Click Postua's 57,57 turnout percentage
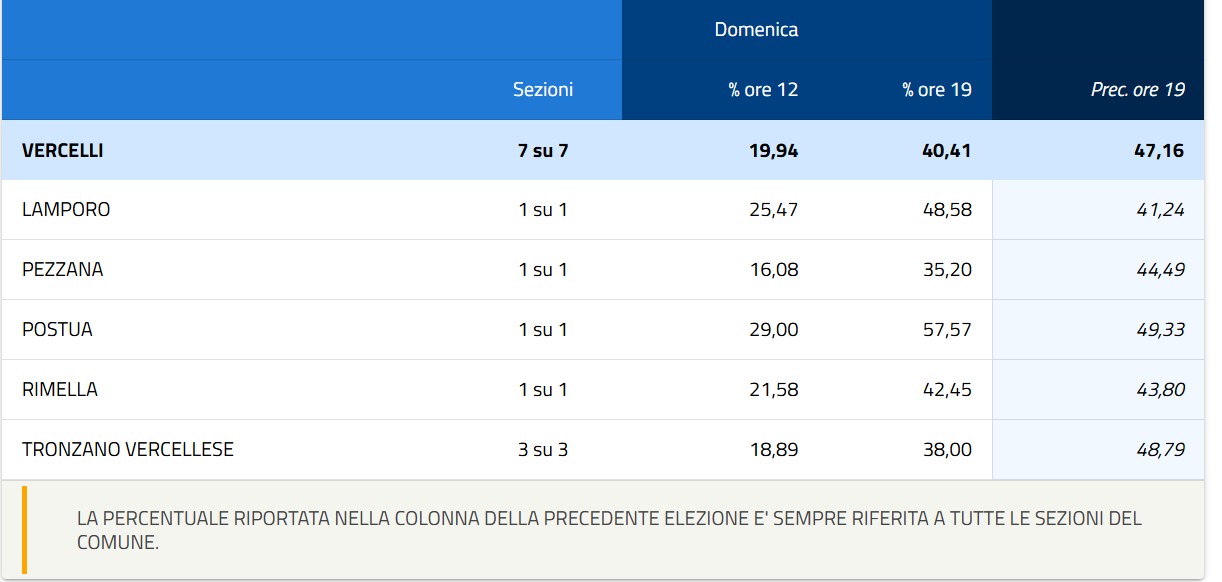The image size is (1222, 582). 947,330
